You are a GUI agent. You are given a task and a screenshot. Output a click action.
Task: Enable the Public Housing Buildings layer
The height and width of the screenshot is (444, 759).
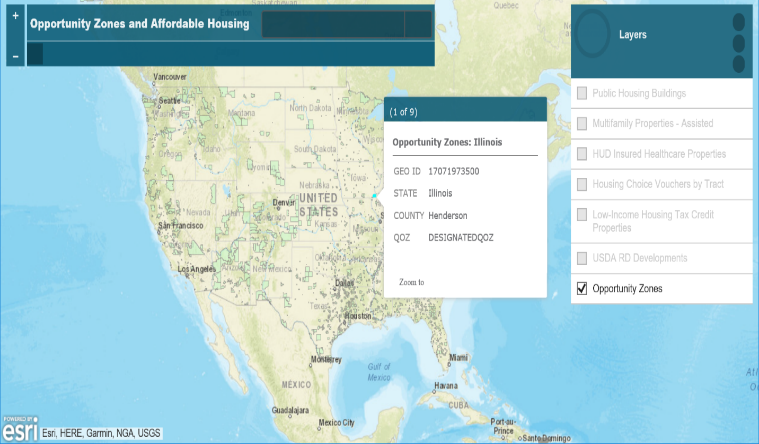[582, 94]
